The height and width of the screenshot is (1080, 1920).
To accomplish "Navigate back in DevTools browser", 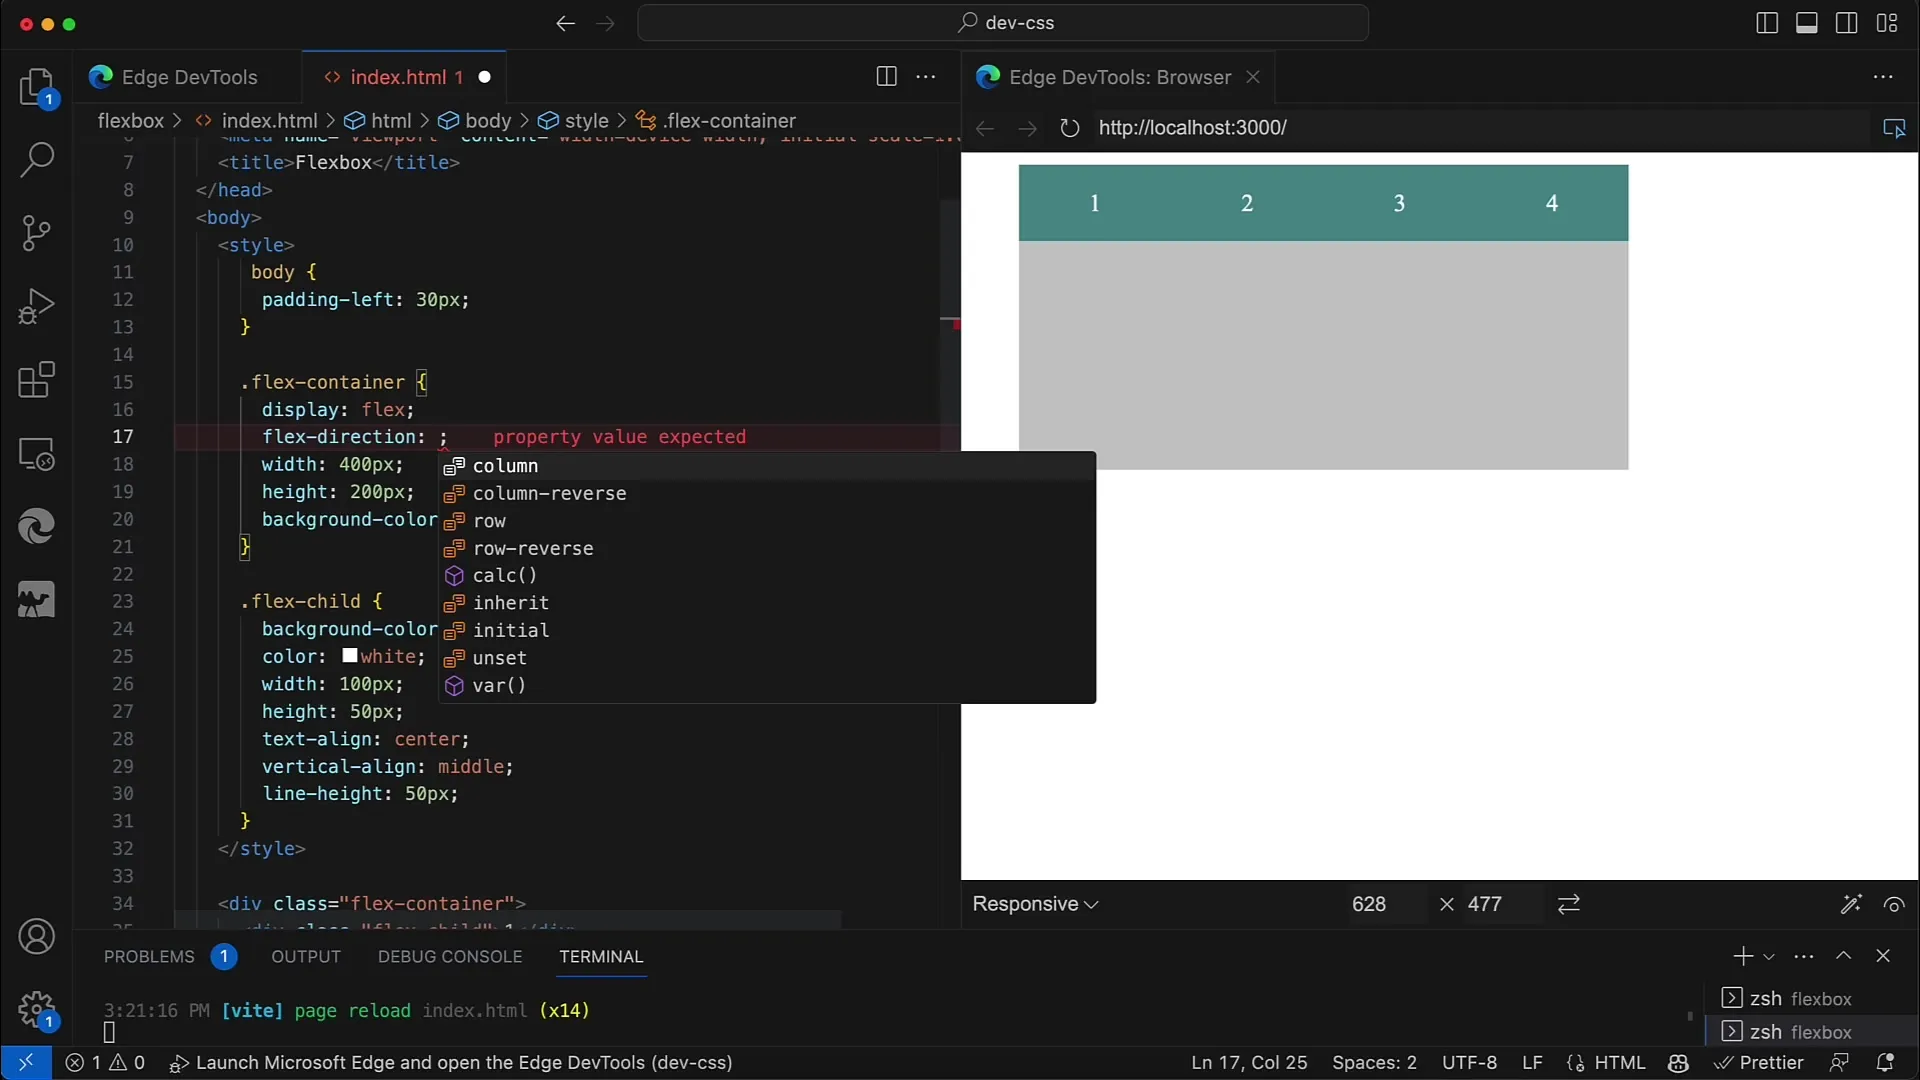I will 985,128.
